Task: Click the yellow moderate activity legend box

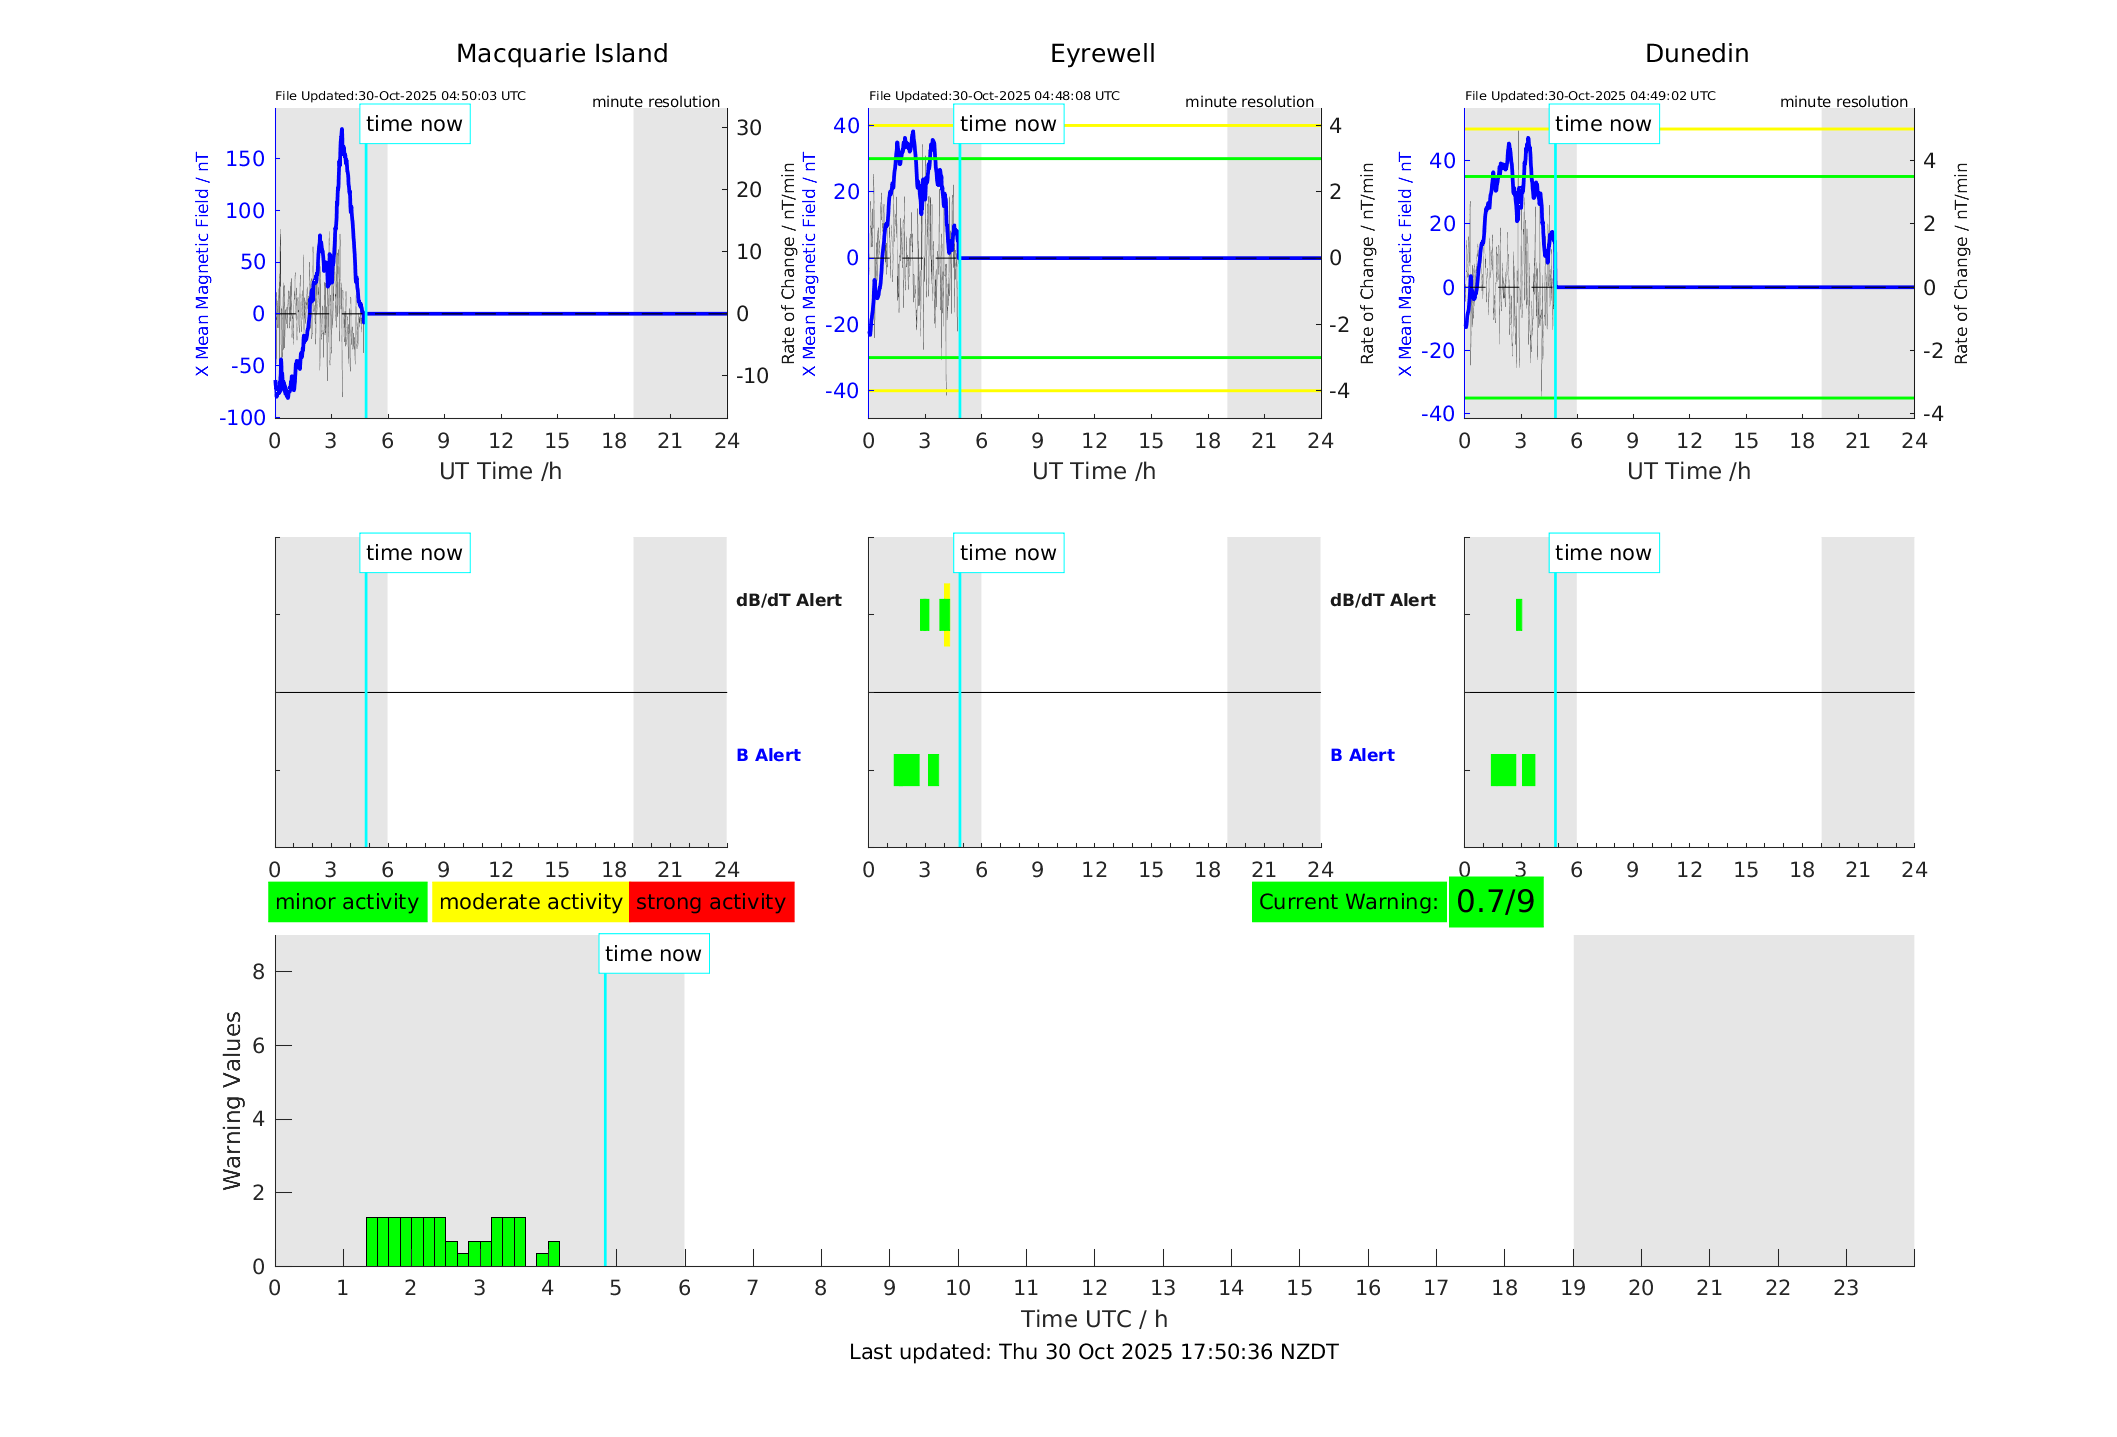Action: pos(530,902)
